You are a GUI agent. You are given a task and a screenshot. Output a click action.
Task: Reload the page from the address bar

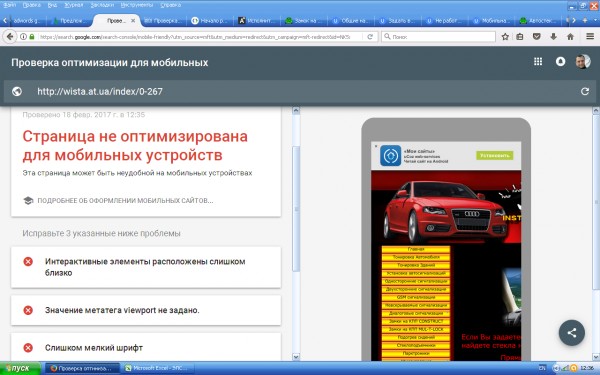(370, 37)
